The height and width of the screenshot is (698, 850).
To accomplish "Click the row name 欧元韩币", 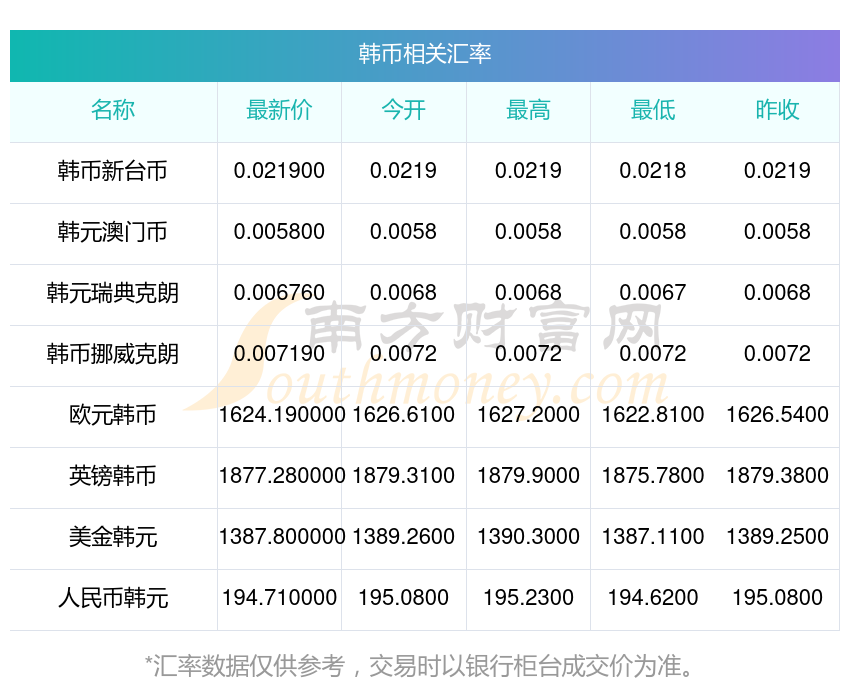I will (x=113, y=415).
